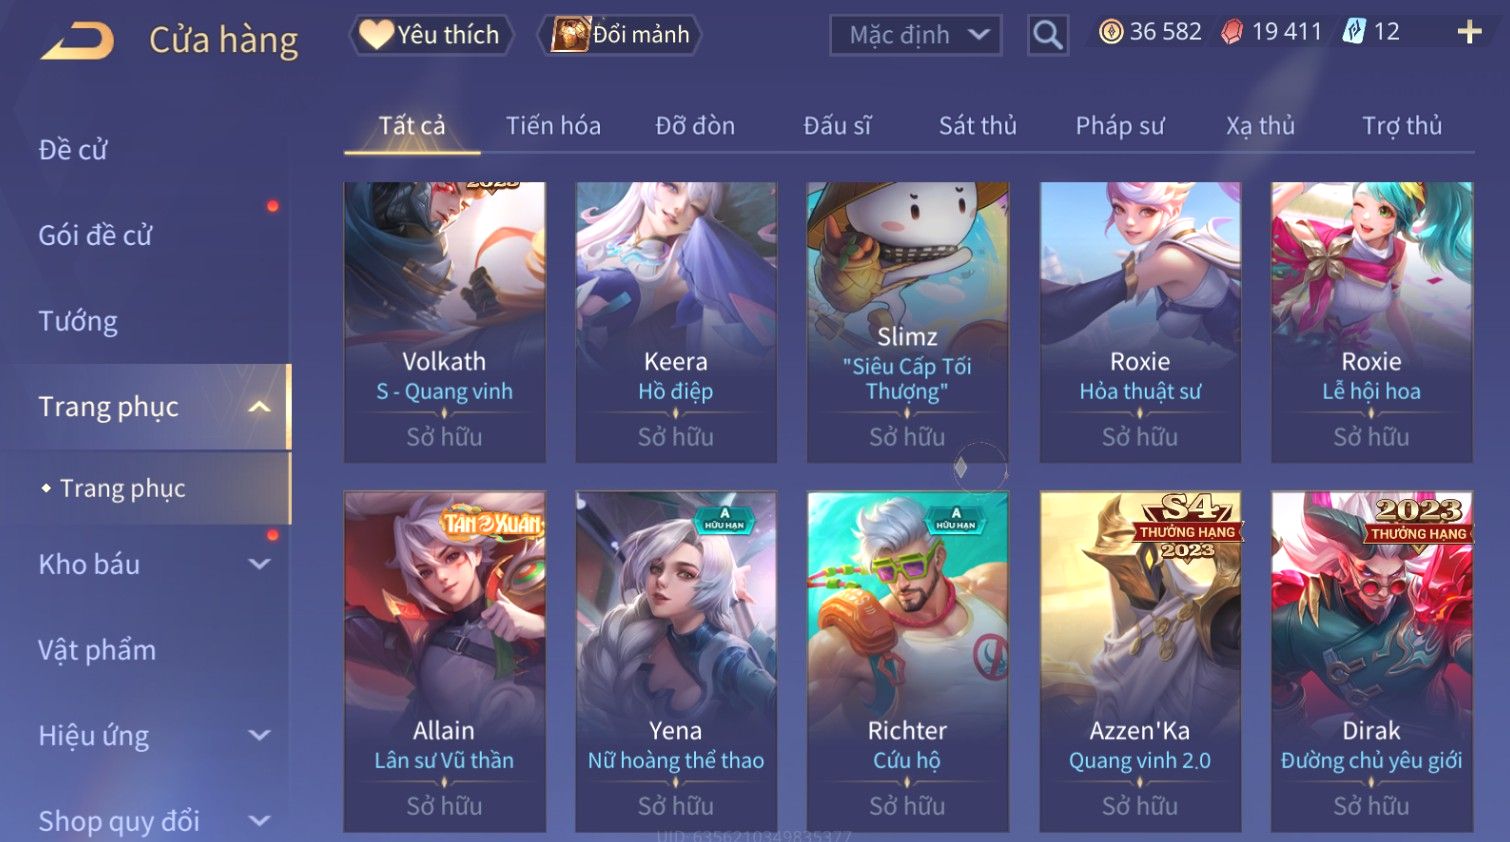This screenshot has width=1510, height=842.
Task: Open Yêu thích heart favorites
Action: [431, 35]
